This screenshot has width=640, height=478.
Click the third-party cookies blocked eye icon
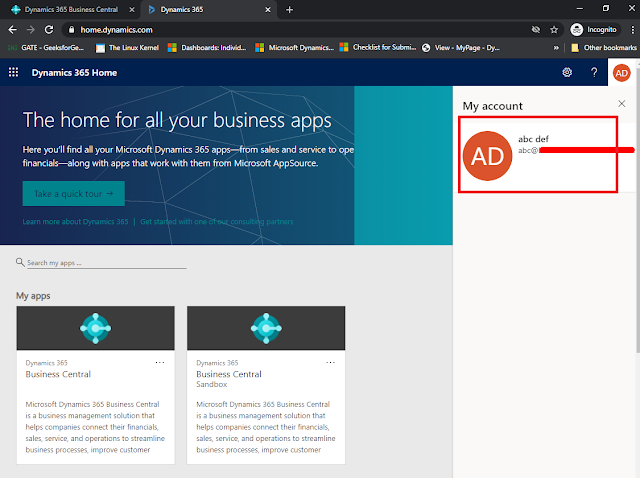[x=536, y=30]
